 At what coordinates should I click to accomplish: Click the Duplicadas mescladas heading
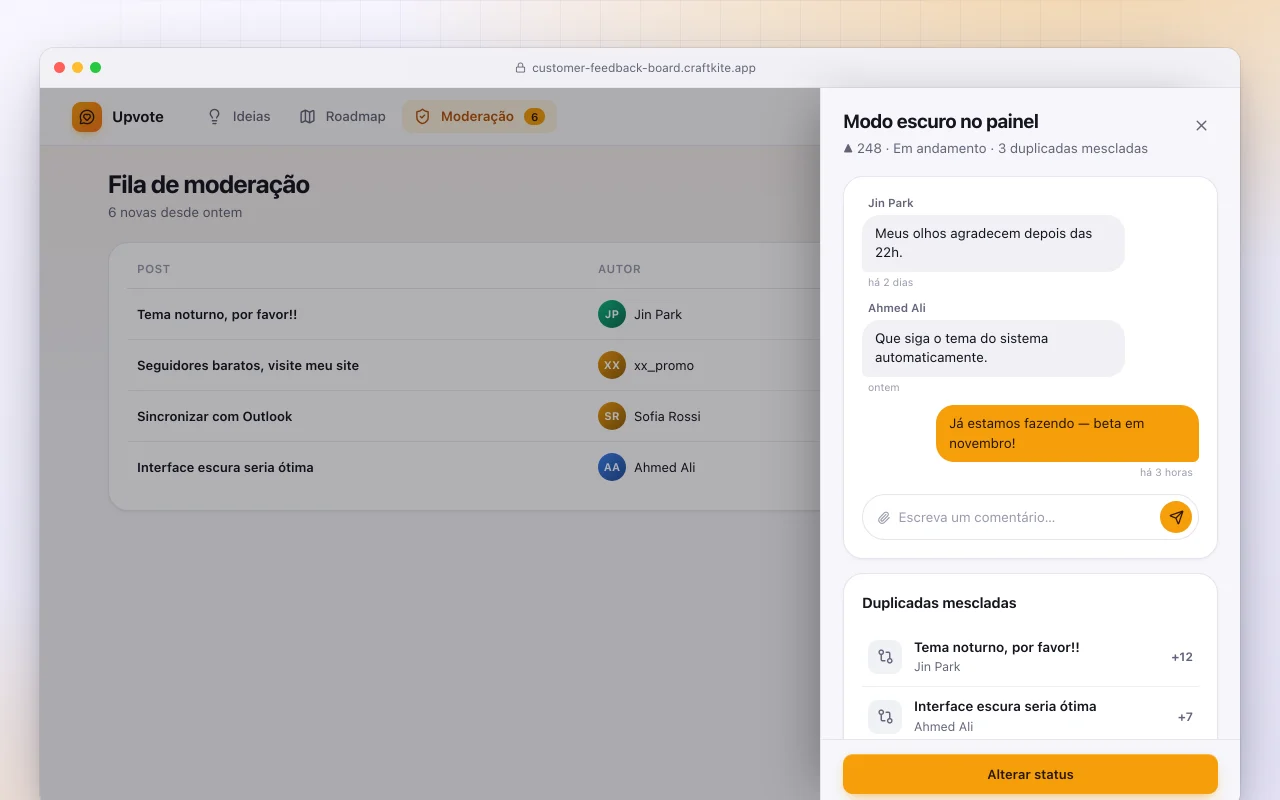tap(939, 603)
